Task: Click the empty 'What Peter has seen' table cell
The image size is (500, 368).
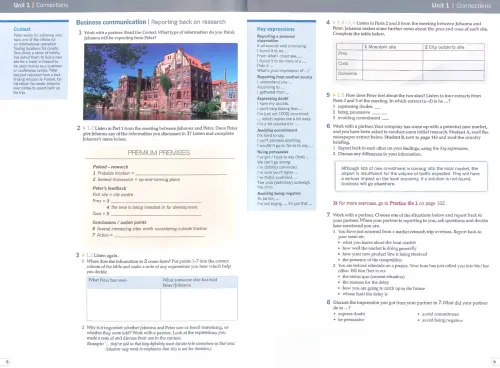Action: (124, 304)
